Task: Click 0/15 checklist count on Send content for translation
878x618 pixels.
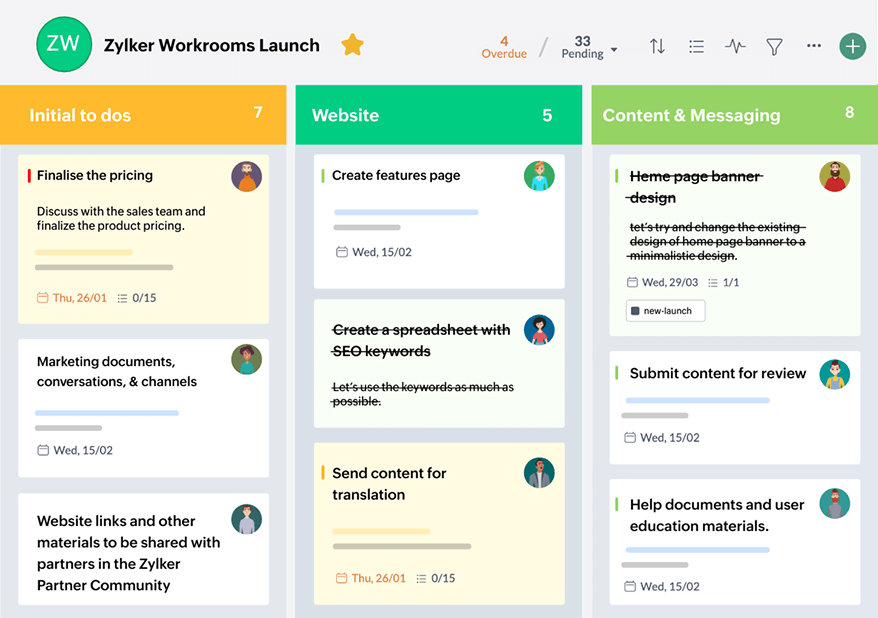Action: point(436,578)
